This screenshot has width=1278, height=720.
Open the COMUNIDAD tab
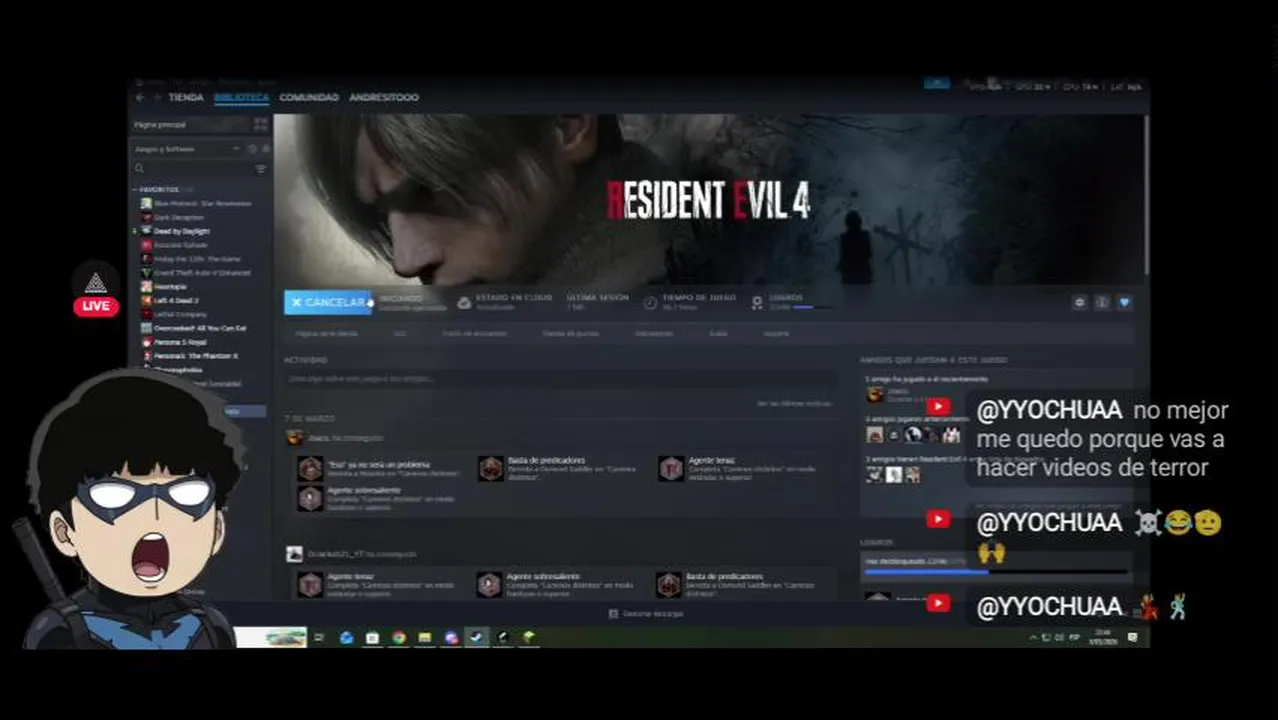click(309, 97)
